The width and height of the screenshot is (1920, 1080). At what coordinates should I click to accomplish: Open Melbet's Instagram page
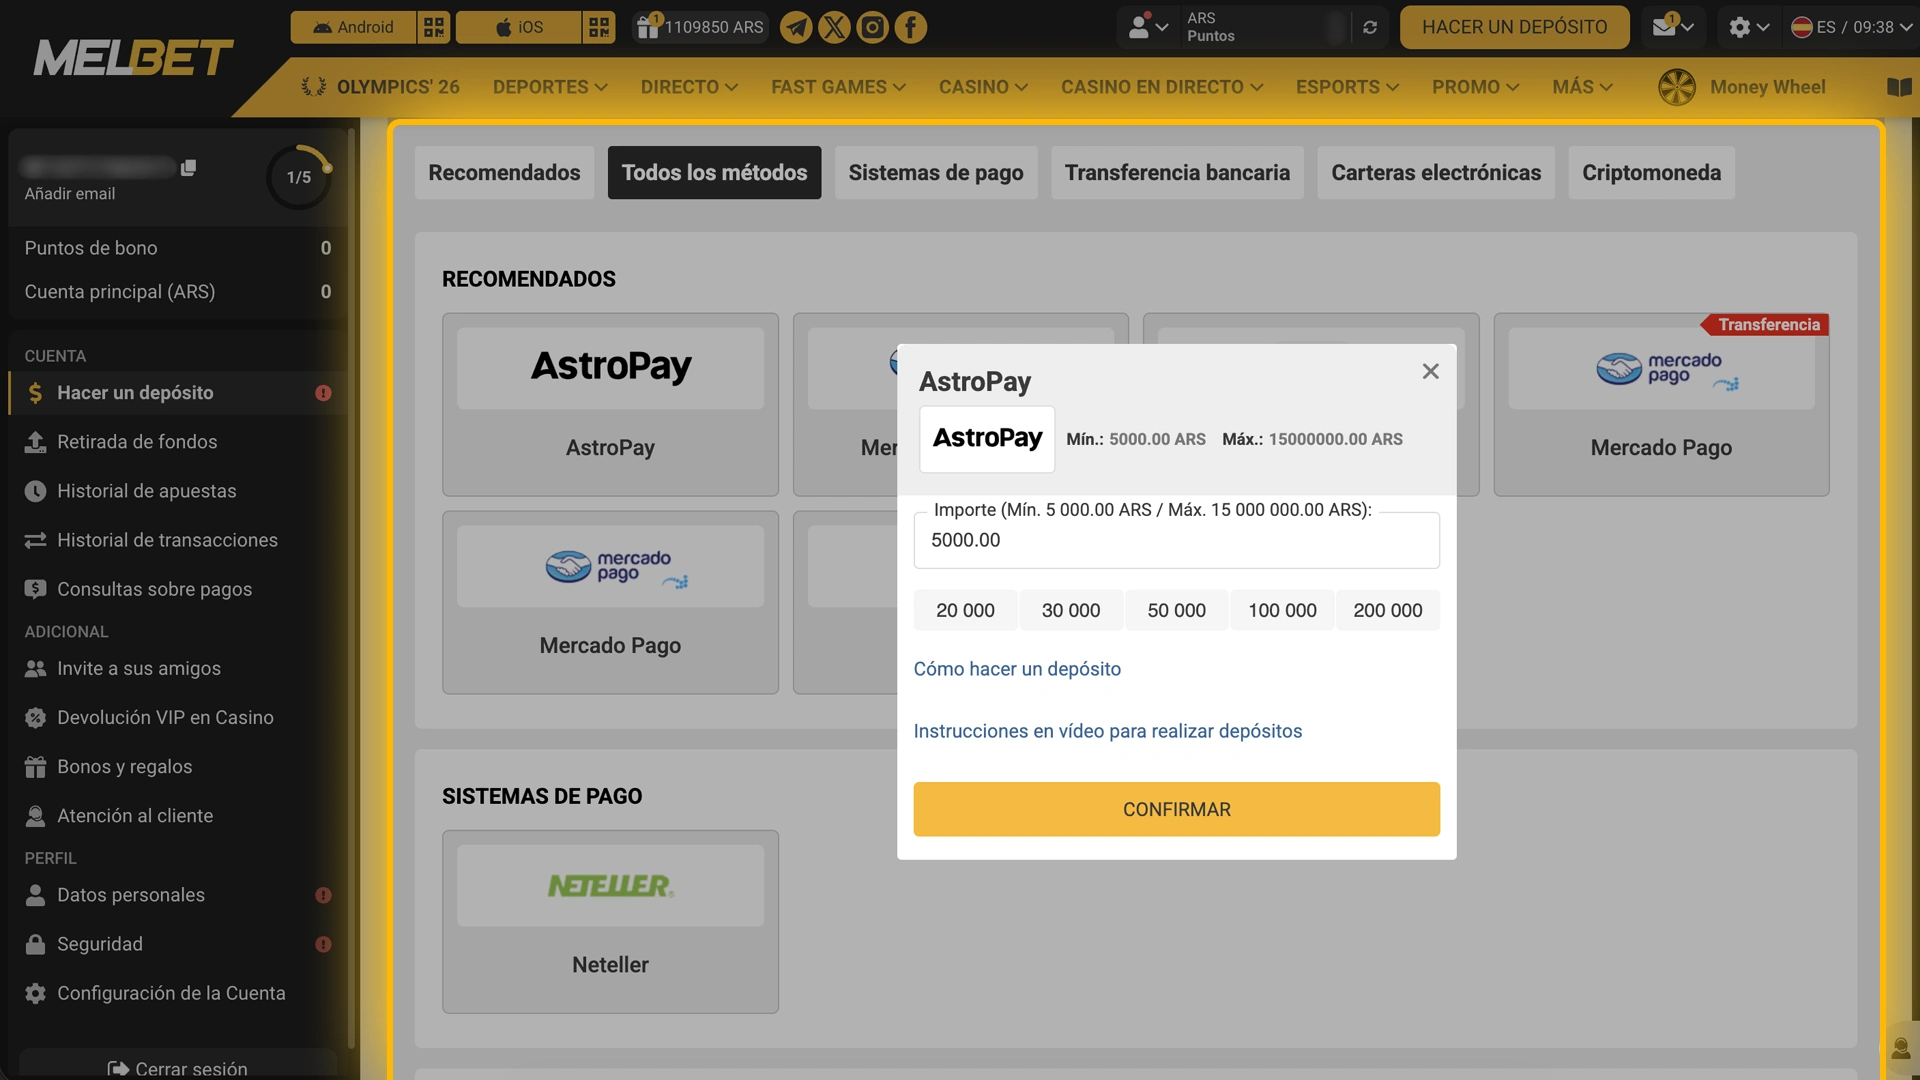[x=872, y=27]
